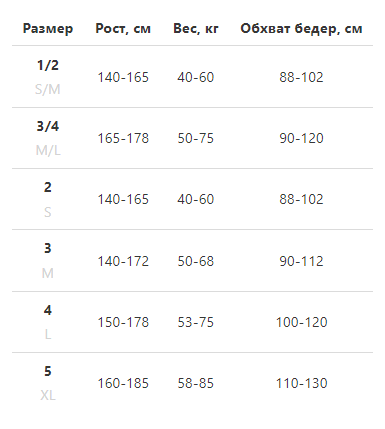The width and height of the screenshot is (385, 429).
Task: Click height value 150-178
Action: click(x=123, y=322)
